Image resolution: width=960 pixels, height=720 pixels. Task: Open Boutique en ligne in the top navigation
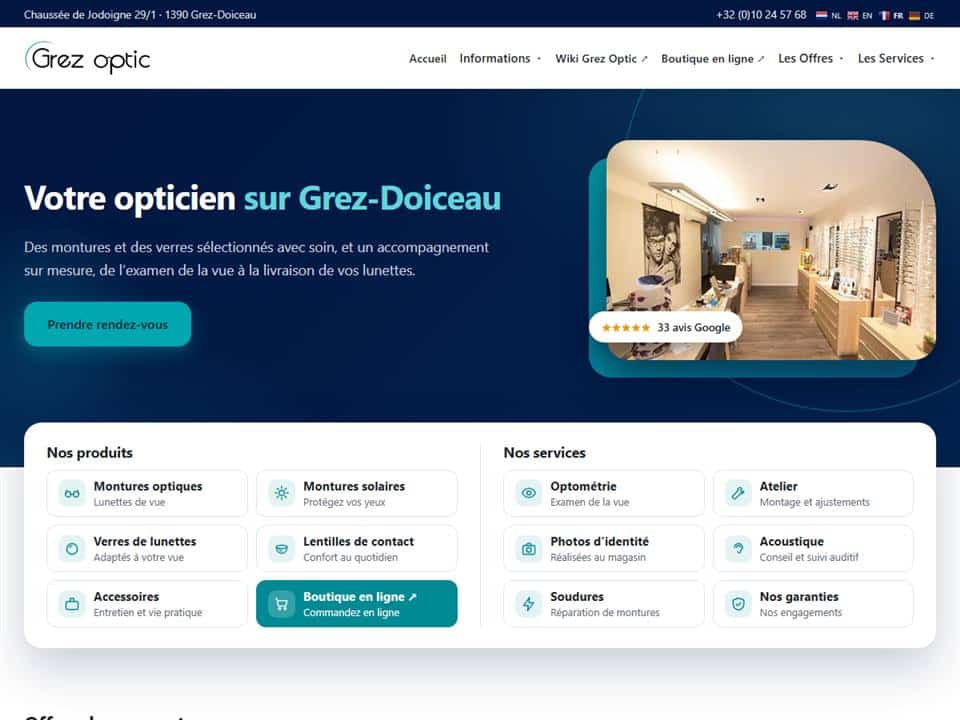pos(713,59)
